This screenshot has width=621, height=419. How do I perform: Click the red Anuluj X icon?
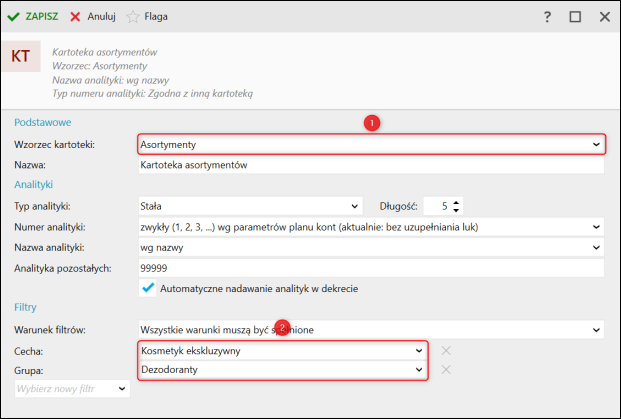[x=76, y=17]
